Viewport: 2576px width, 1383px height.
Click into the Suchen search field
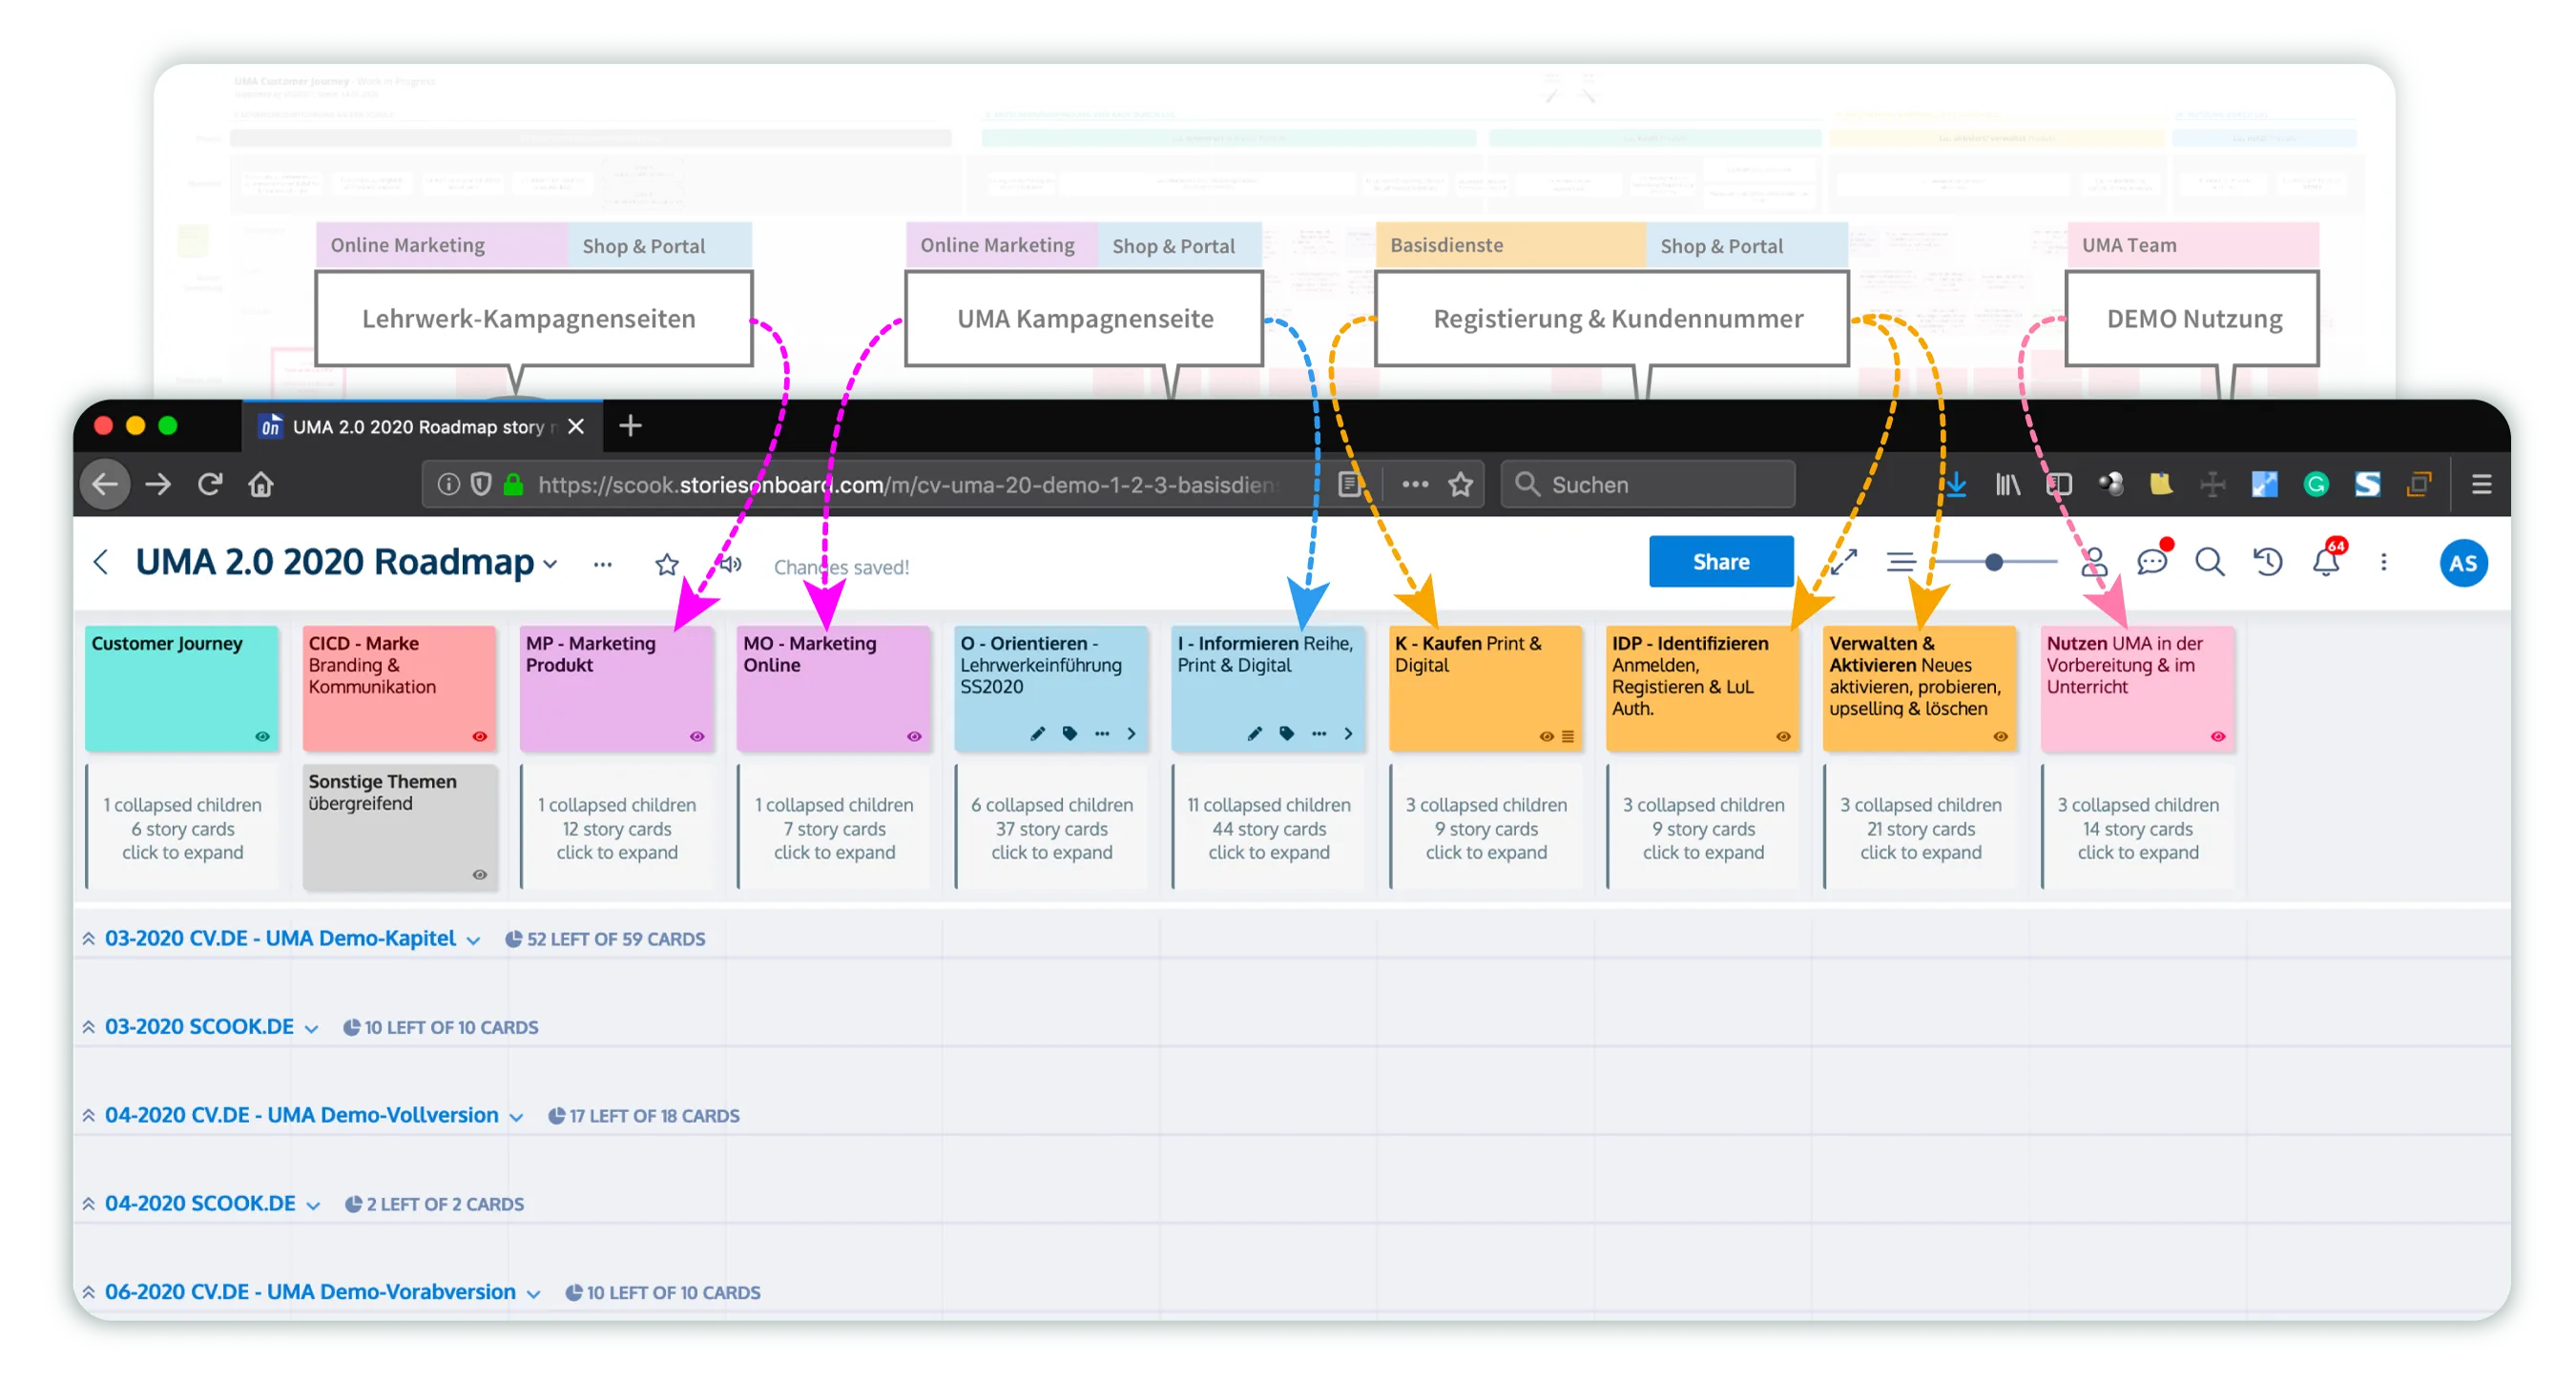tap(1648, 485)
